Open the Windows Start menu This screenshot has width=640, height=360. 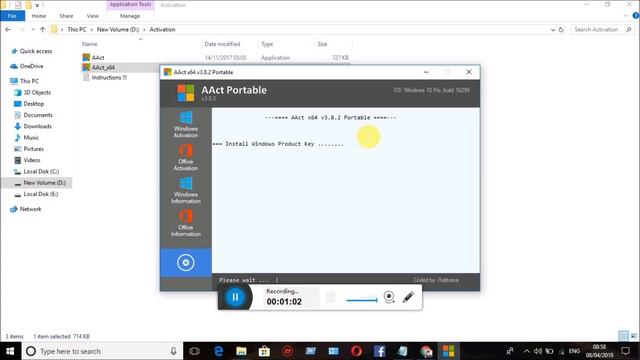[x=10, y=351]
